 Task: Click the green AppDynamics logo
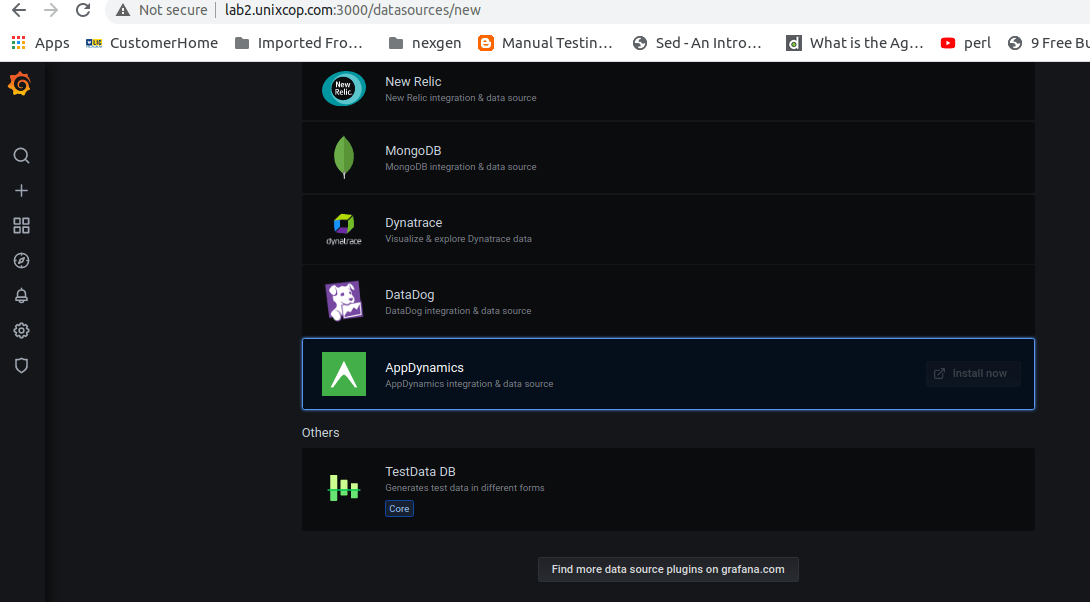344,374
